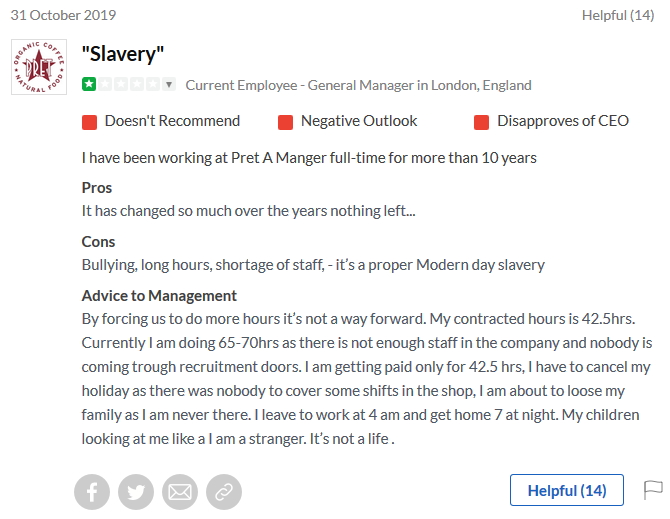Flag this review as inappropriate
The width and height of the screenshot is (670, 519).
click(x=653, y=489)
